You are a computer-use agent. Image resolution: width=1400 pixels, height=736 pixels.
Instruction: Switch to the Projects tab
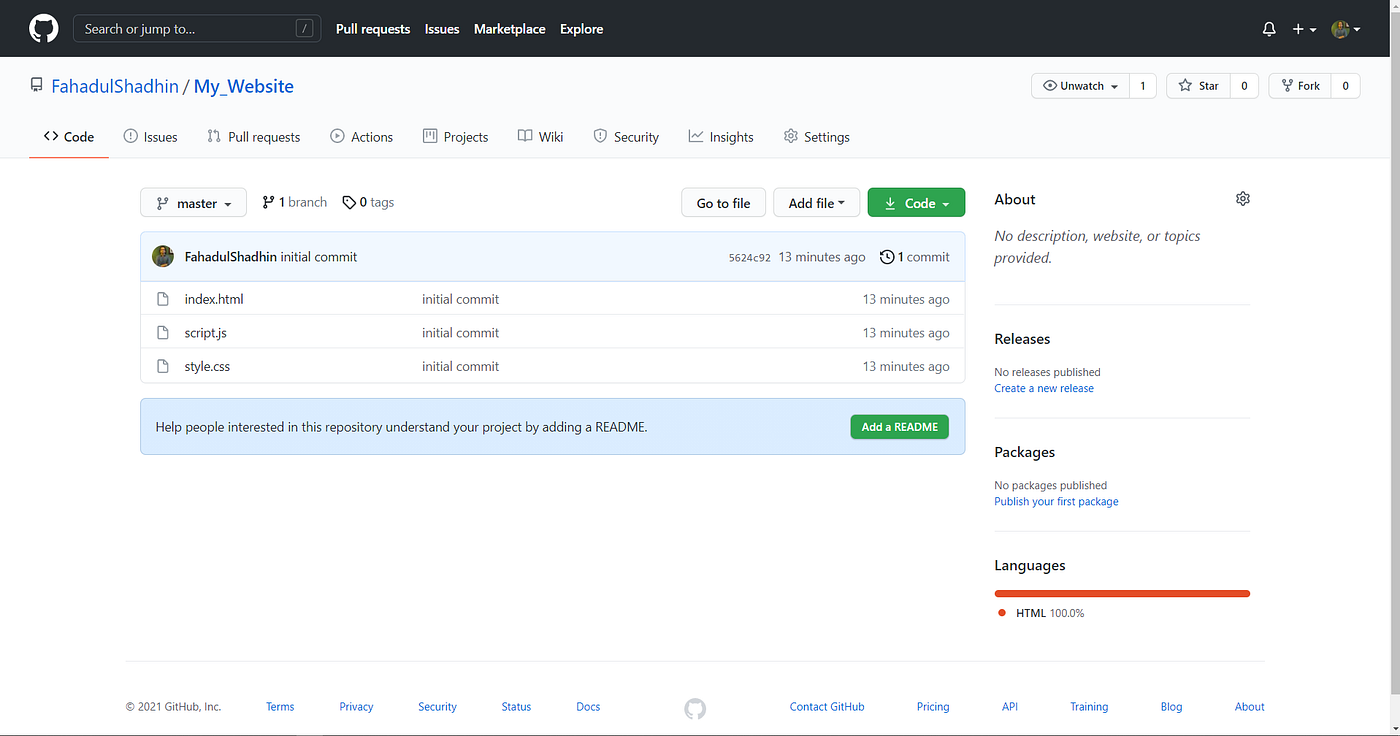[x=455, y=137]
